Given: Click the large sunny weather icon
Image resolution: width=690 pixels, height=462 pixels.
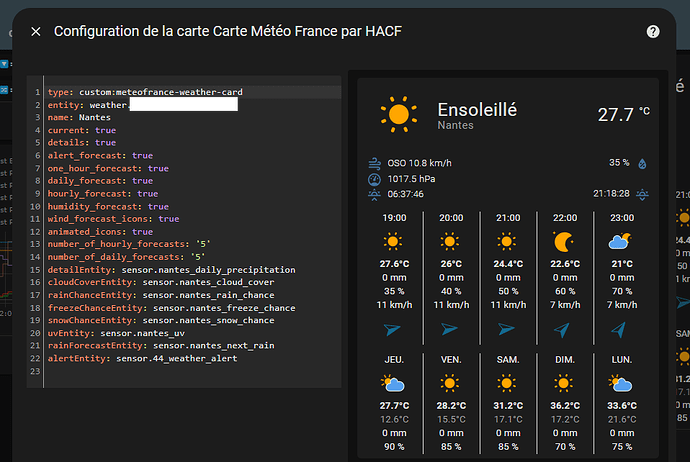Looking at the screenshot, I should tap(399, 114).
